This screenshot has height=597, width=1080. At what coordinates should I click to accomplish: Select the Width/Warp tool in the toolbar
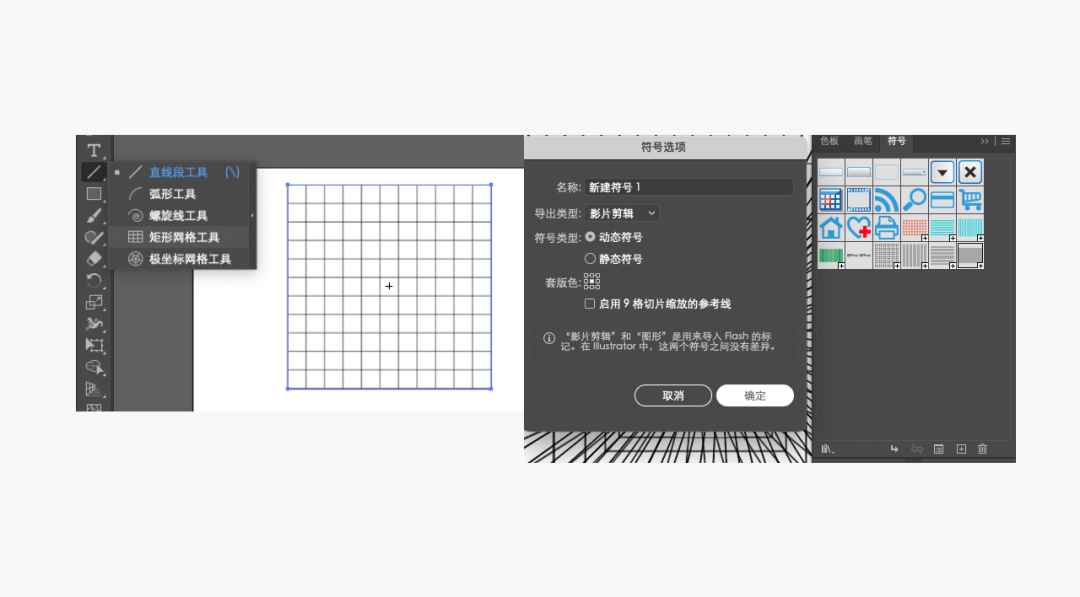point(94,324)
